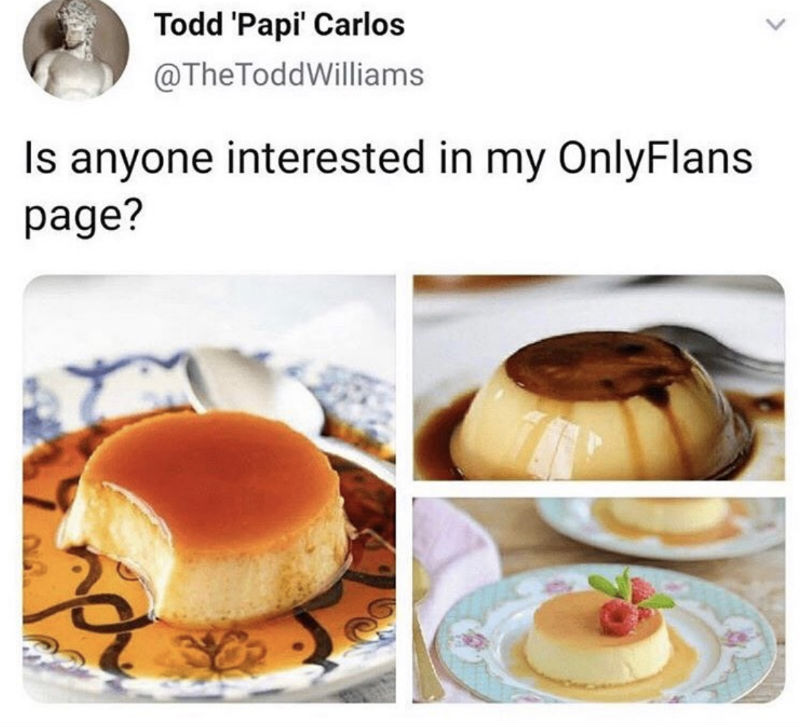Open the statue profile avatar
Image resolution: width=800 pixels, height=727 pixels.
click(77, 49)
